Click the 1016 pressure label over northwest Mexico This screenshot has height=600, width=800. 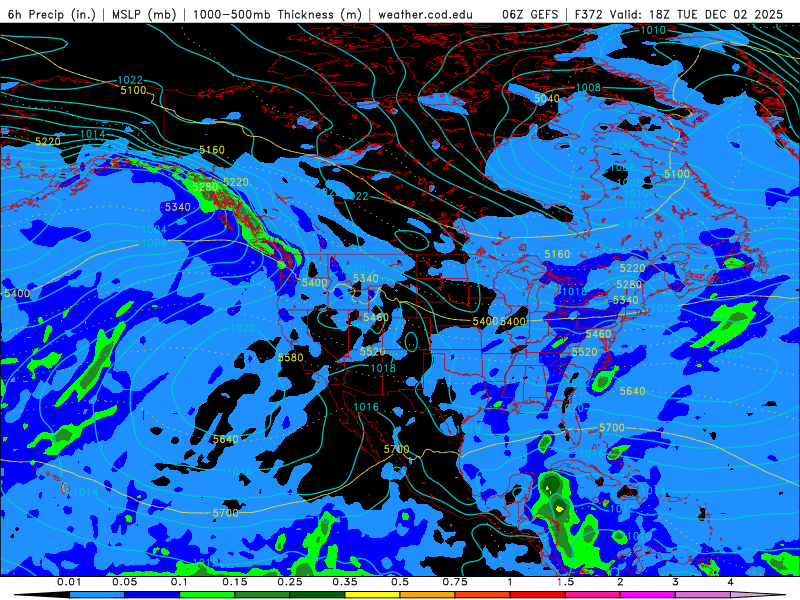(366, 407)
